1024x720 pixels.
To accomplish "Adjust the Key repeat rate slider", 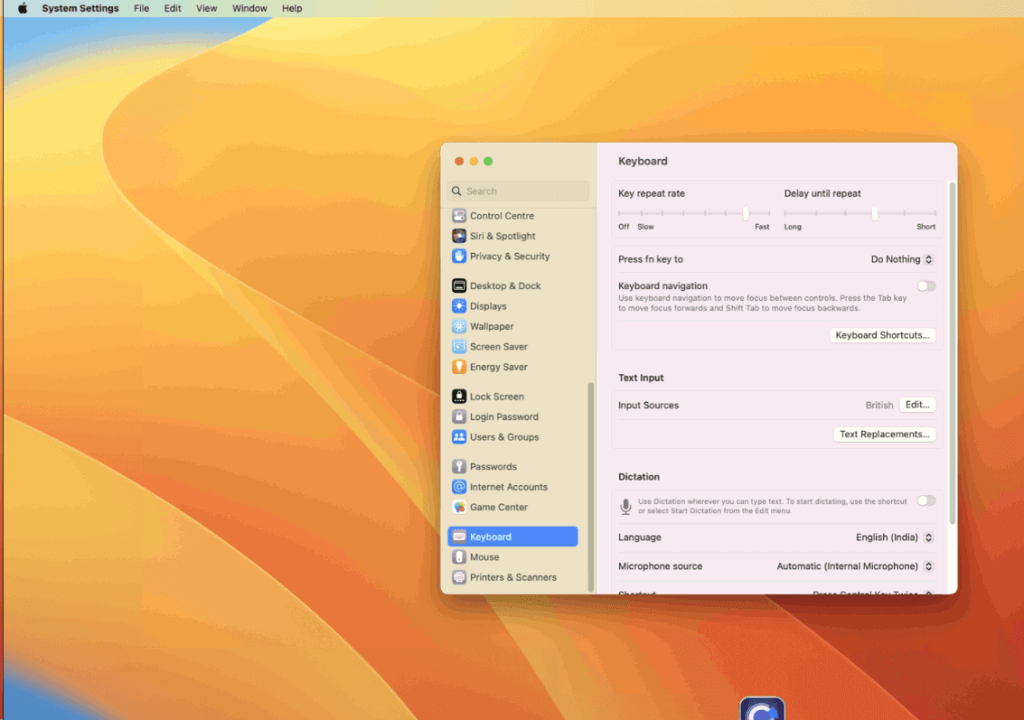I will pyautogui.click(x=746, y=213).
